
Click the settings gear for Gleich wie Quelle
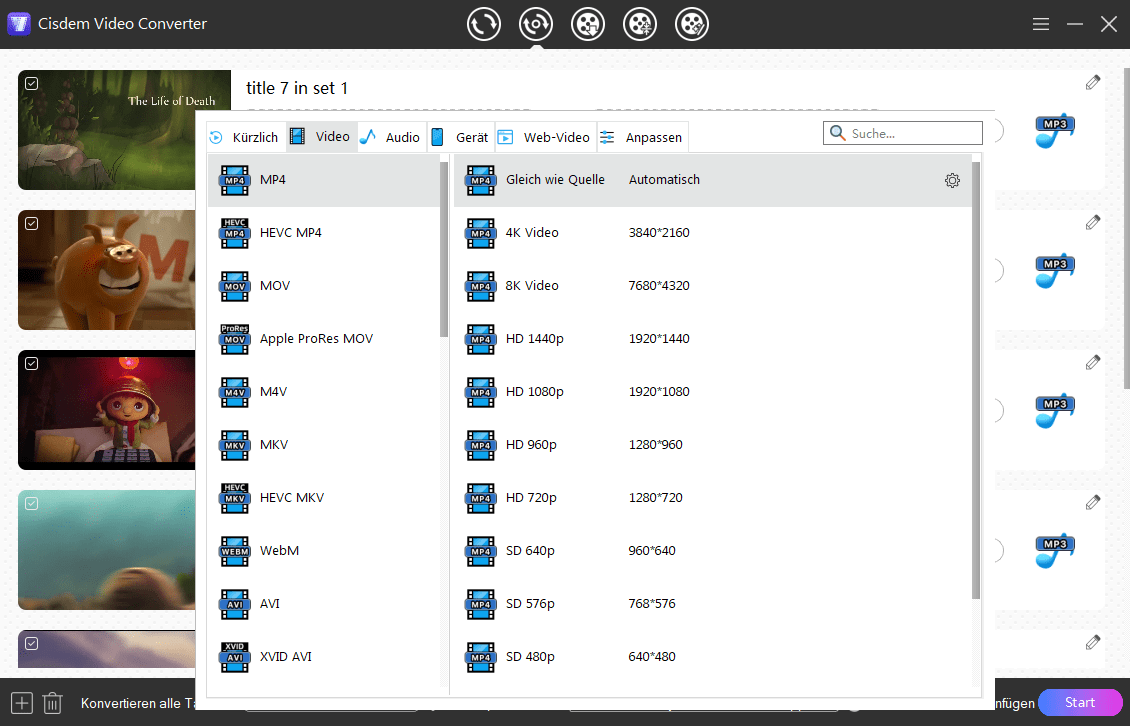(x=952, y=181)
